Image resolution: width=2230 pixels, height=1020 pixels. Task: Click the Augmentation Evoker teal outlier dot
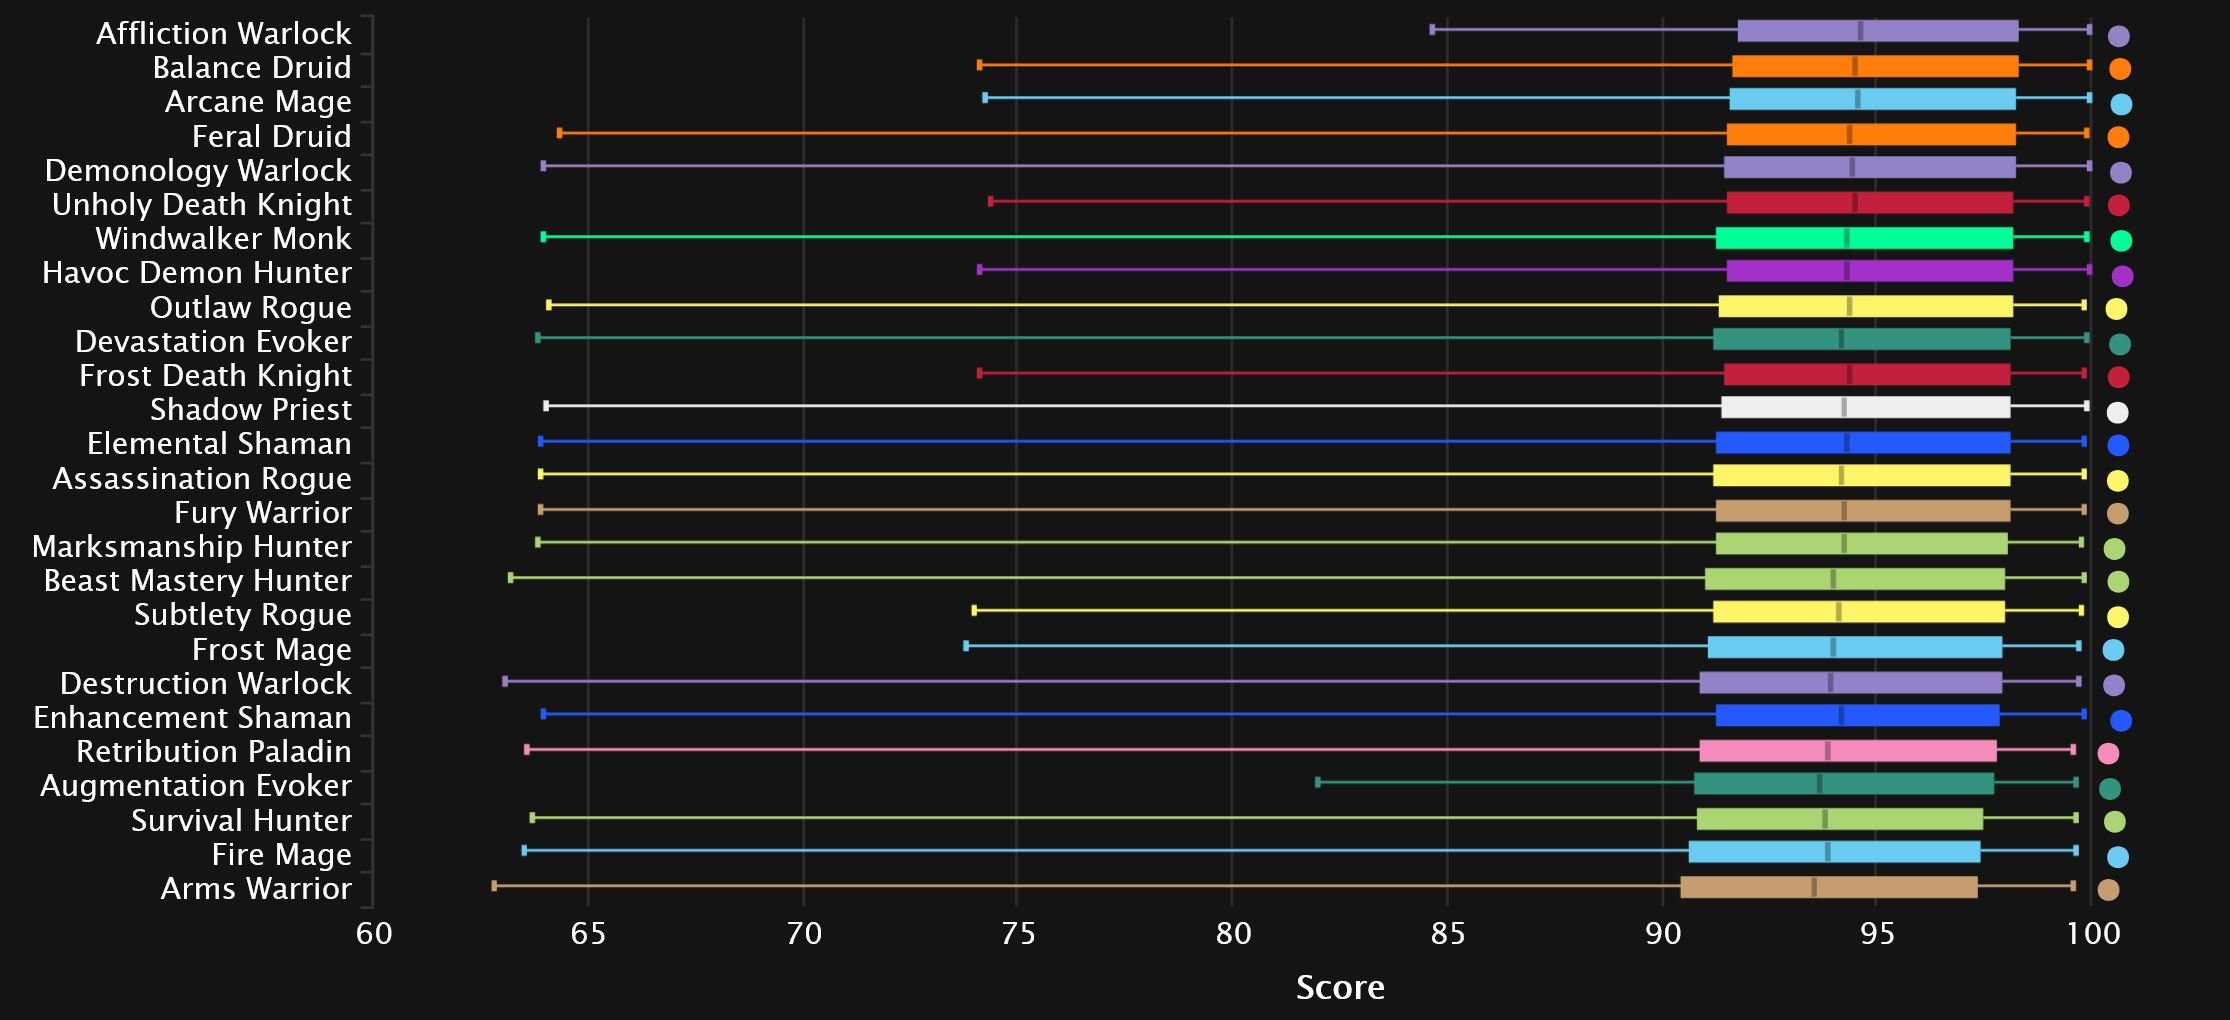(x=2110, y=789)
